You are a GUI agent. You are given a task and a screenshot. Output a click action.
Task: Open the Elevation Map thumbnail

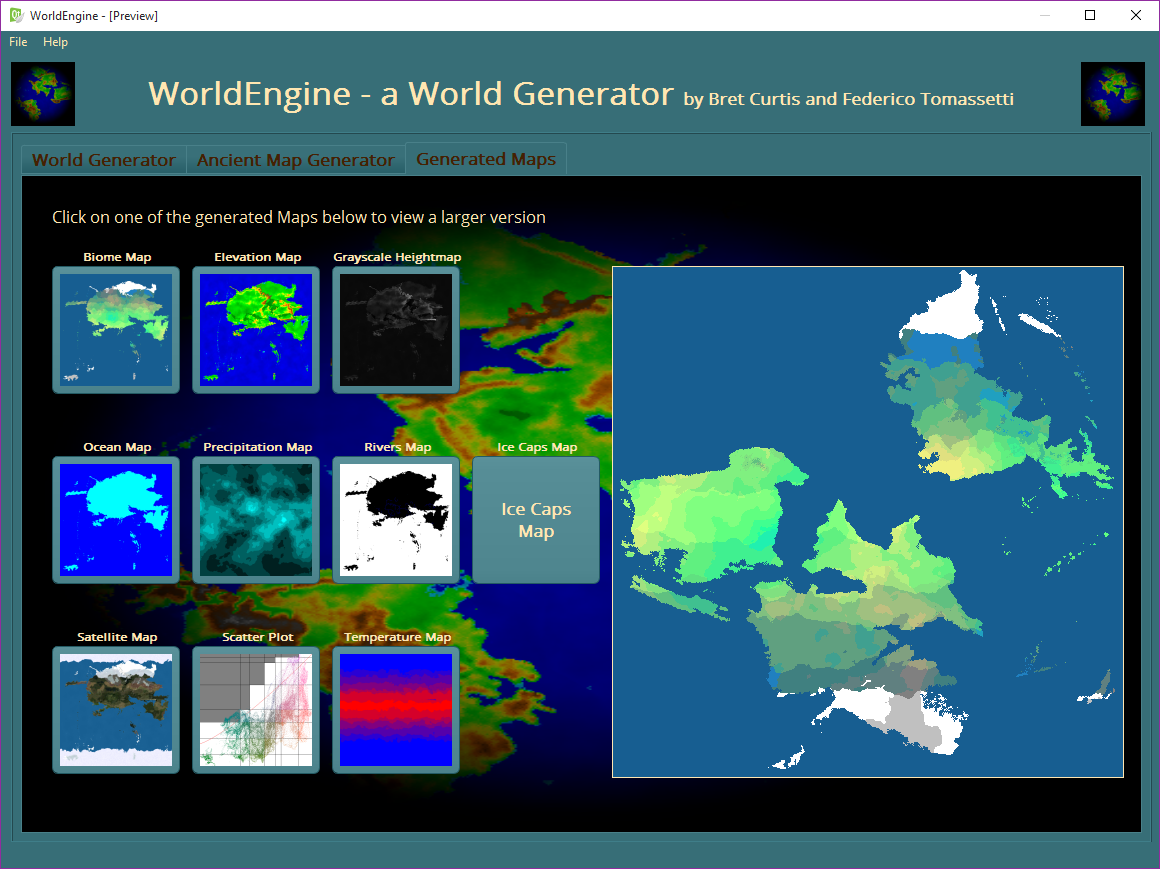[256, 330]
